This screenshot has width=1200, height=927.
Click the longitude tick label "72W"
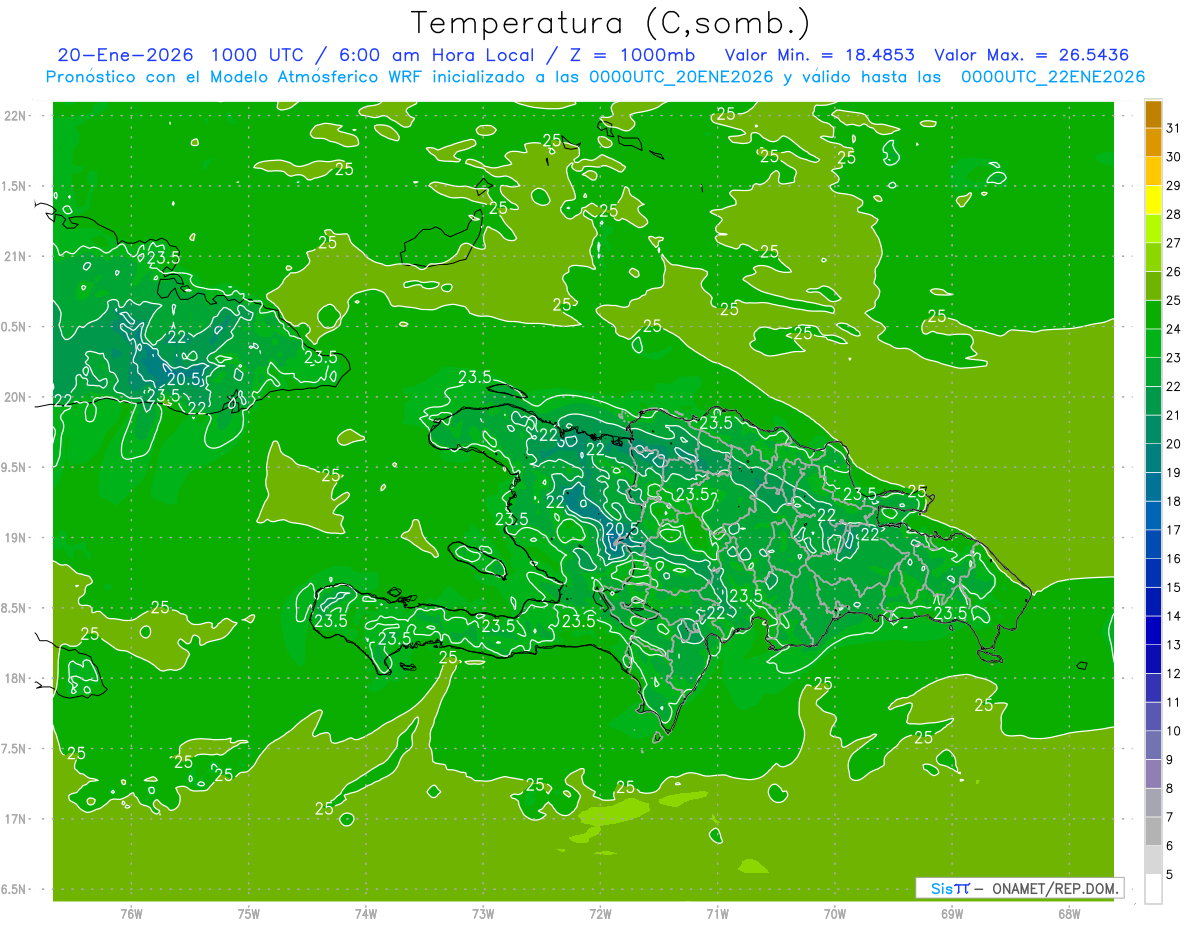point(600,914)
